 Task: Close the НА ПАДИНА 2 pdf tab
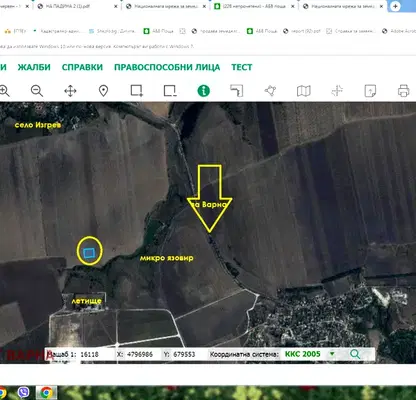tap(116, 6)
